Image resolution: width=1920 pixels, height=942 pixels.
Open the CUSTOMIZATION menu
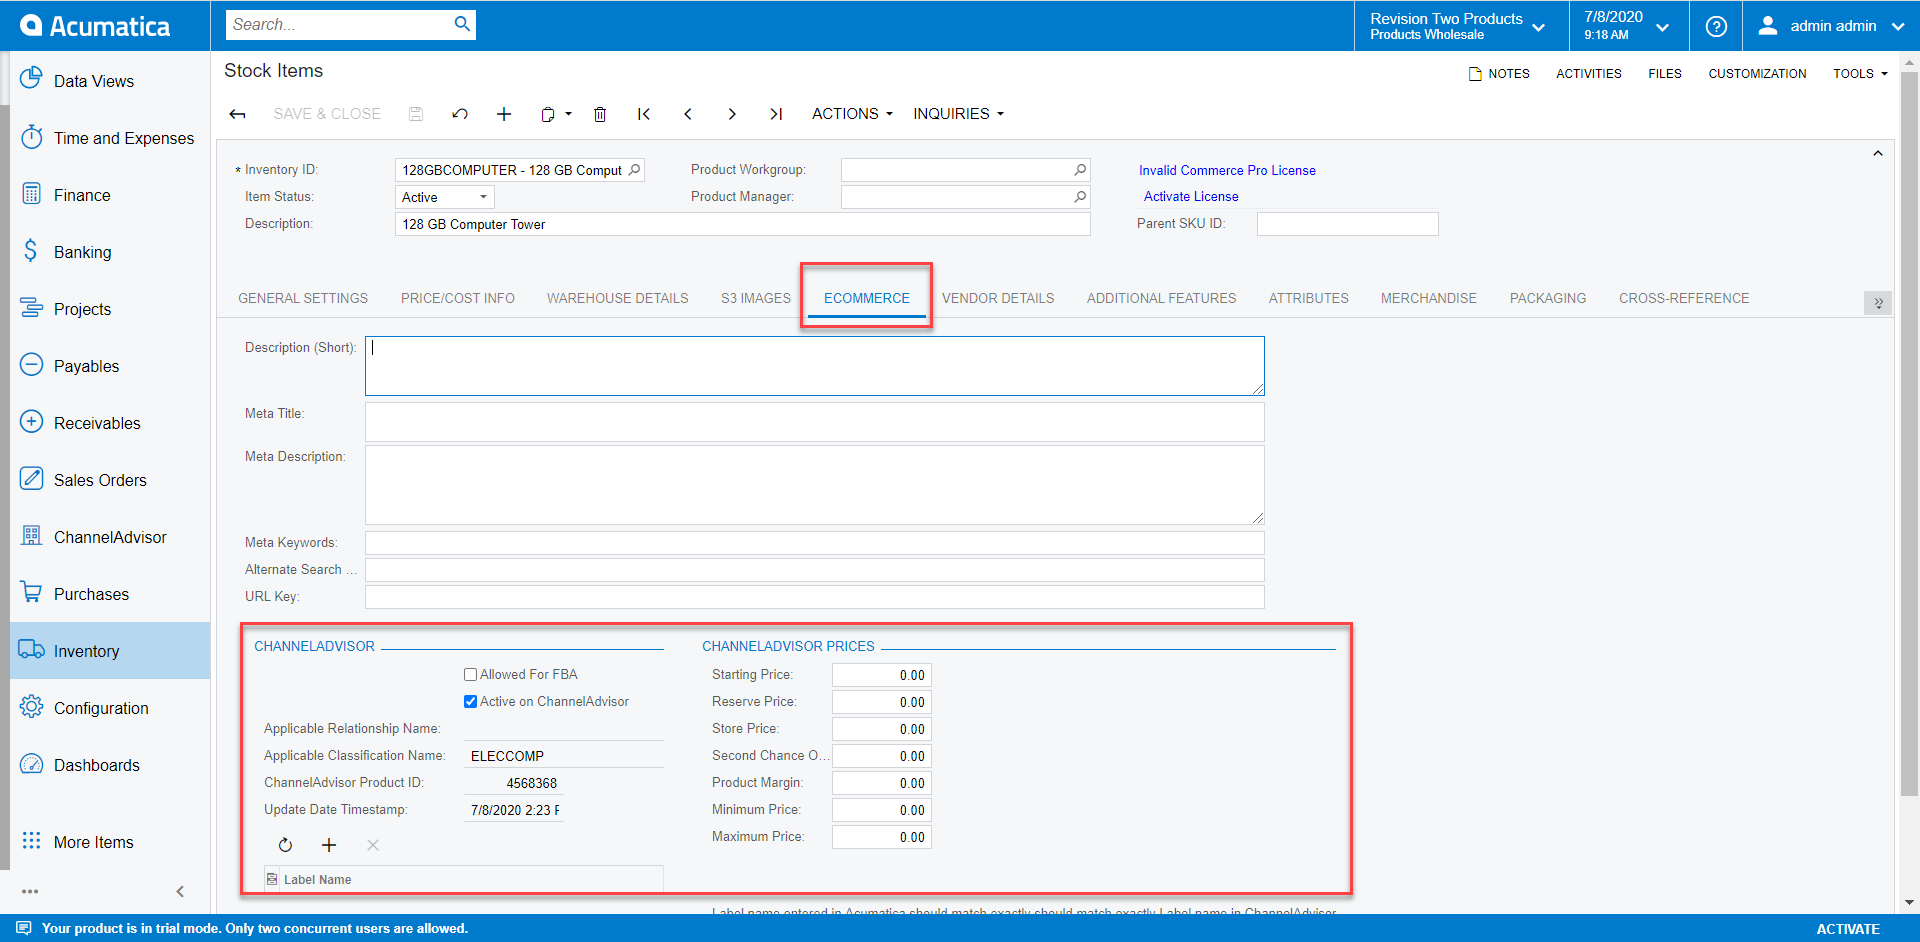click(1757, 74)
